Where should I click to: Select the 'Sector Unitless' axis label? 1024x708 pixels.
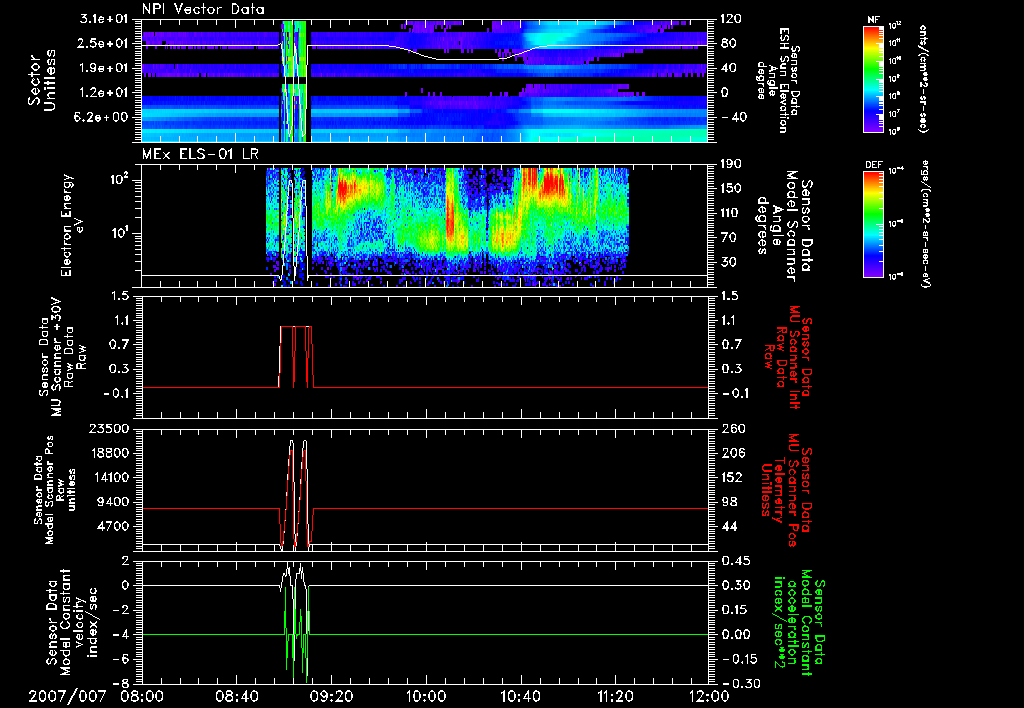(42, 80)
